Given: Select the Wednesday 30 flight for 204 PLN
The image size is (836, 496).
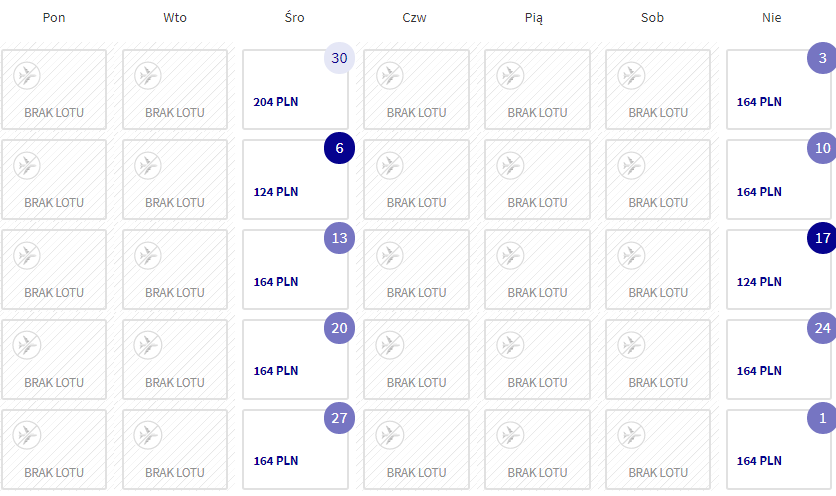Looking at the screenshot, I should [x=295, y=89].
